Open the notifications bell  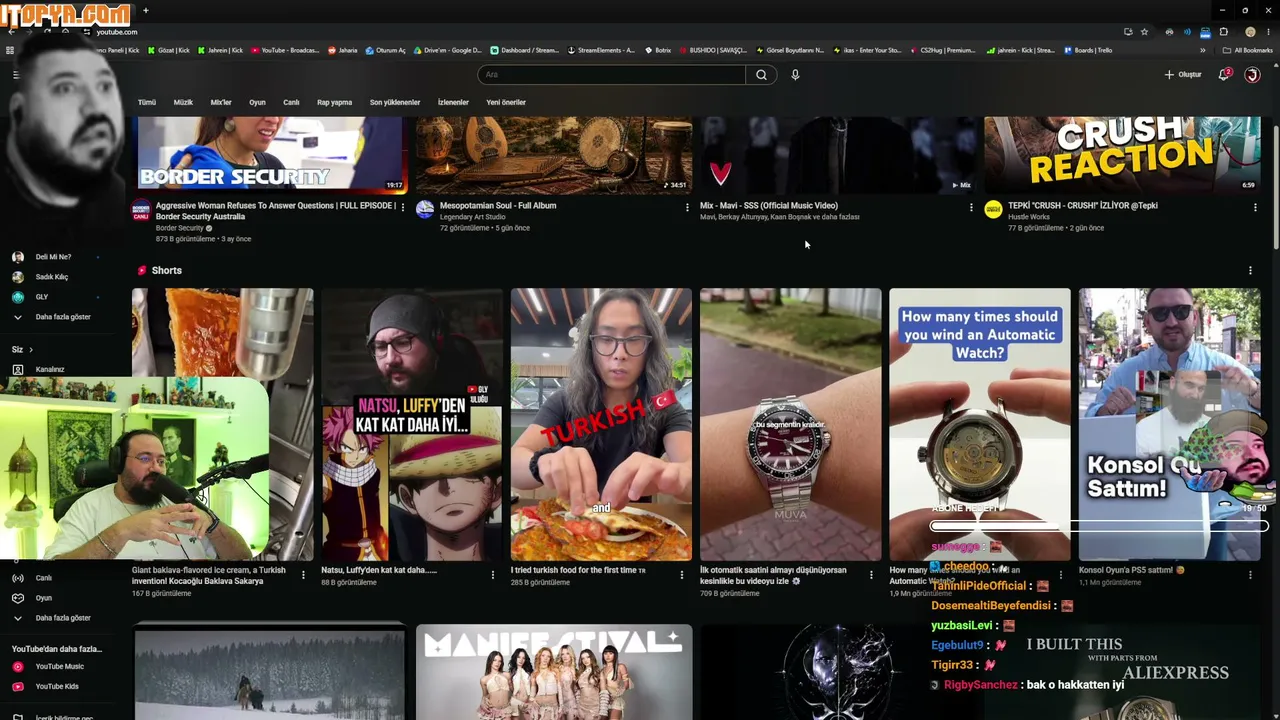point(1223,75)
